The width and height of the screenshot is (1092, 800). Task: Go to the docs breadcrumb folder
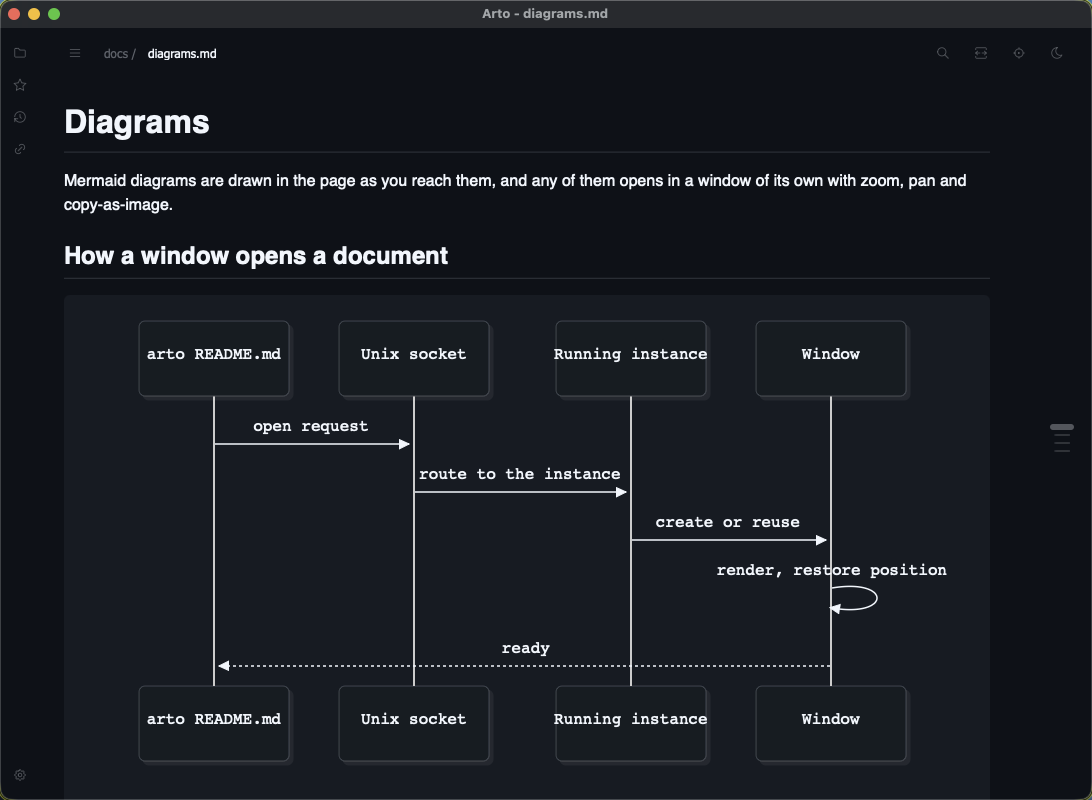click(x=116, y=54)
